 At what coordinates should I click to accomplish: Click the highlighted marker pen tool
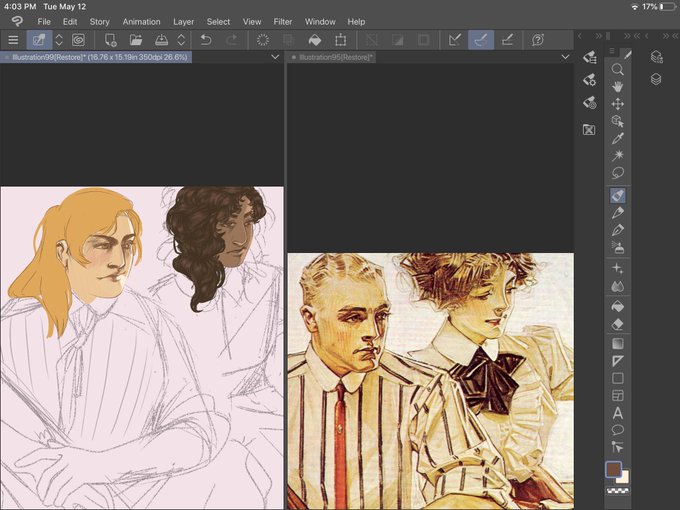[618, 195]
